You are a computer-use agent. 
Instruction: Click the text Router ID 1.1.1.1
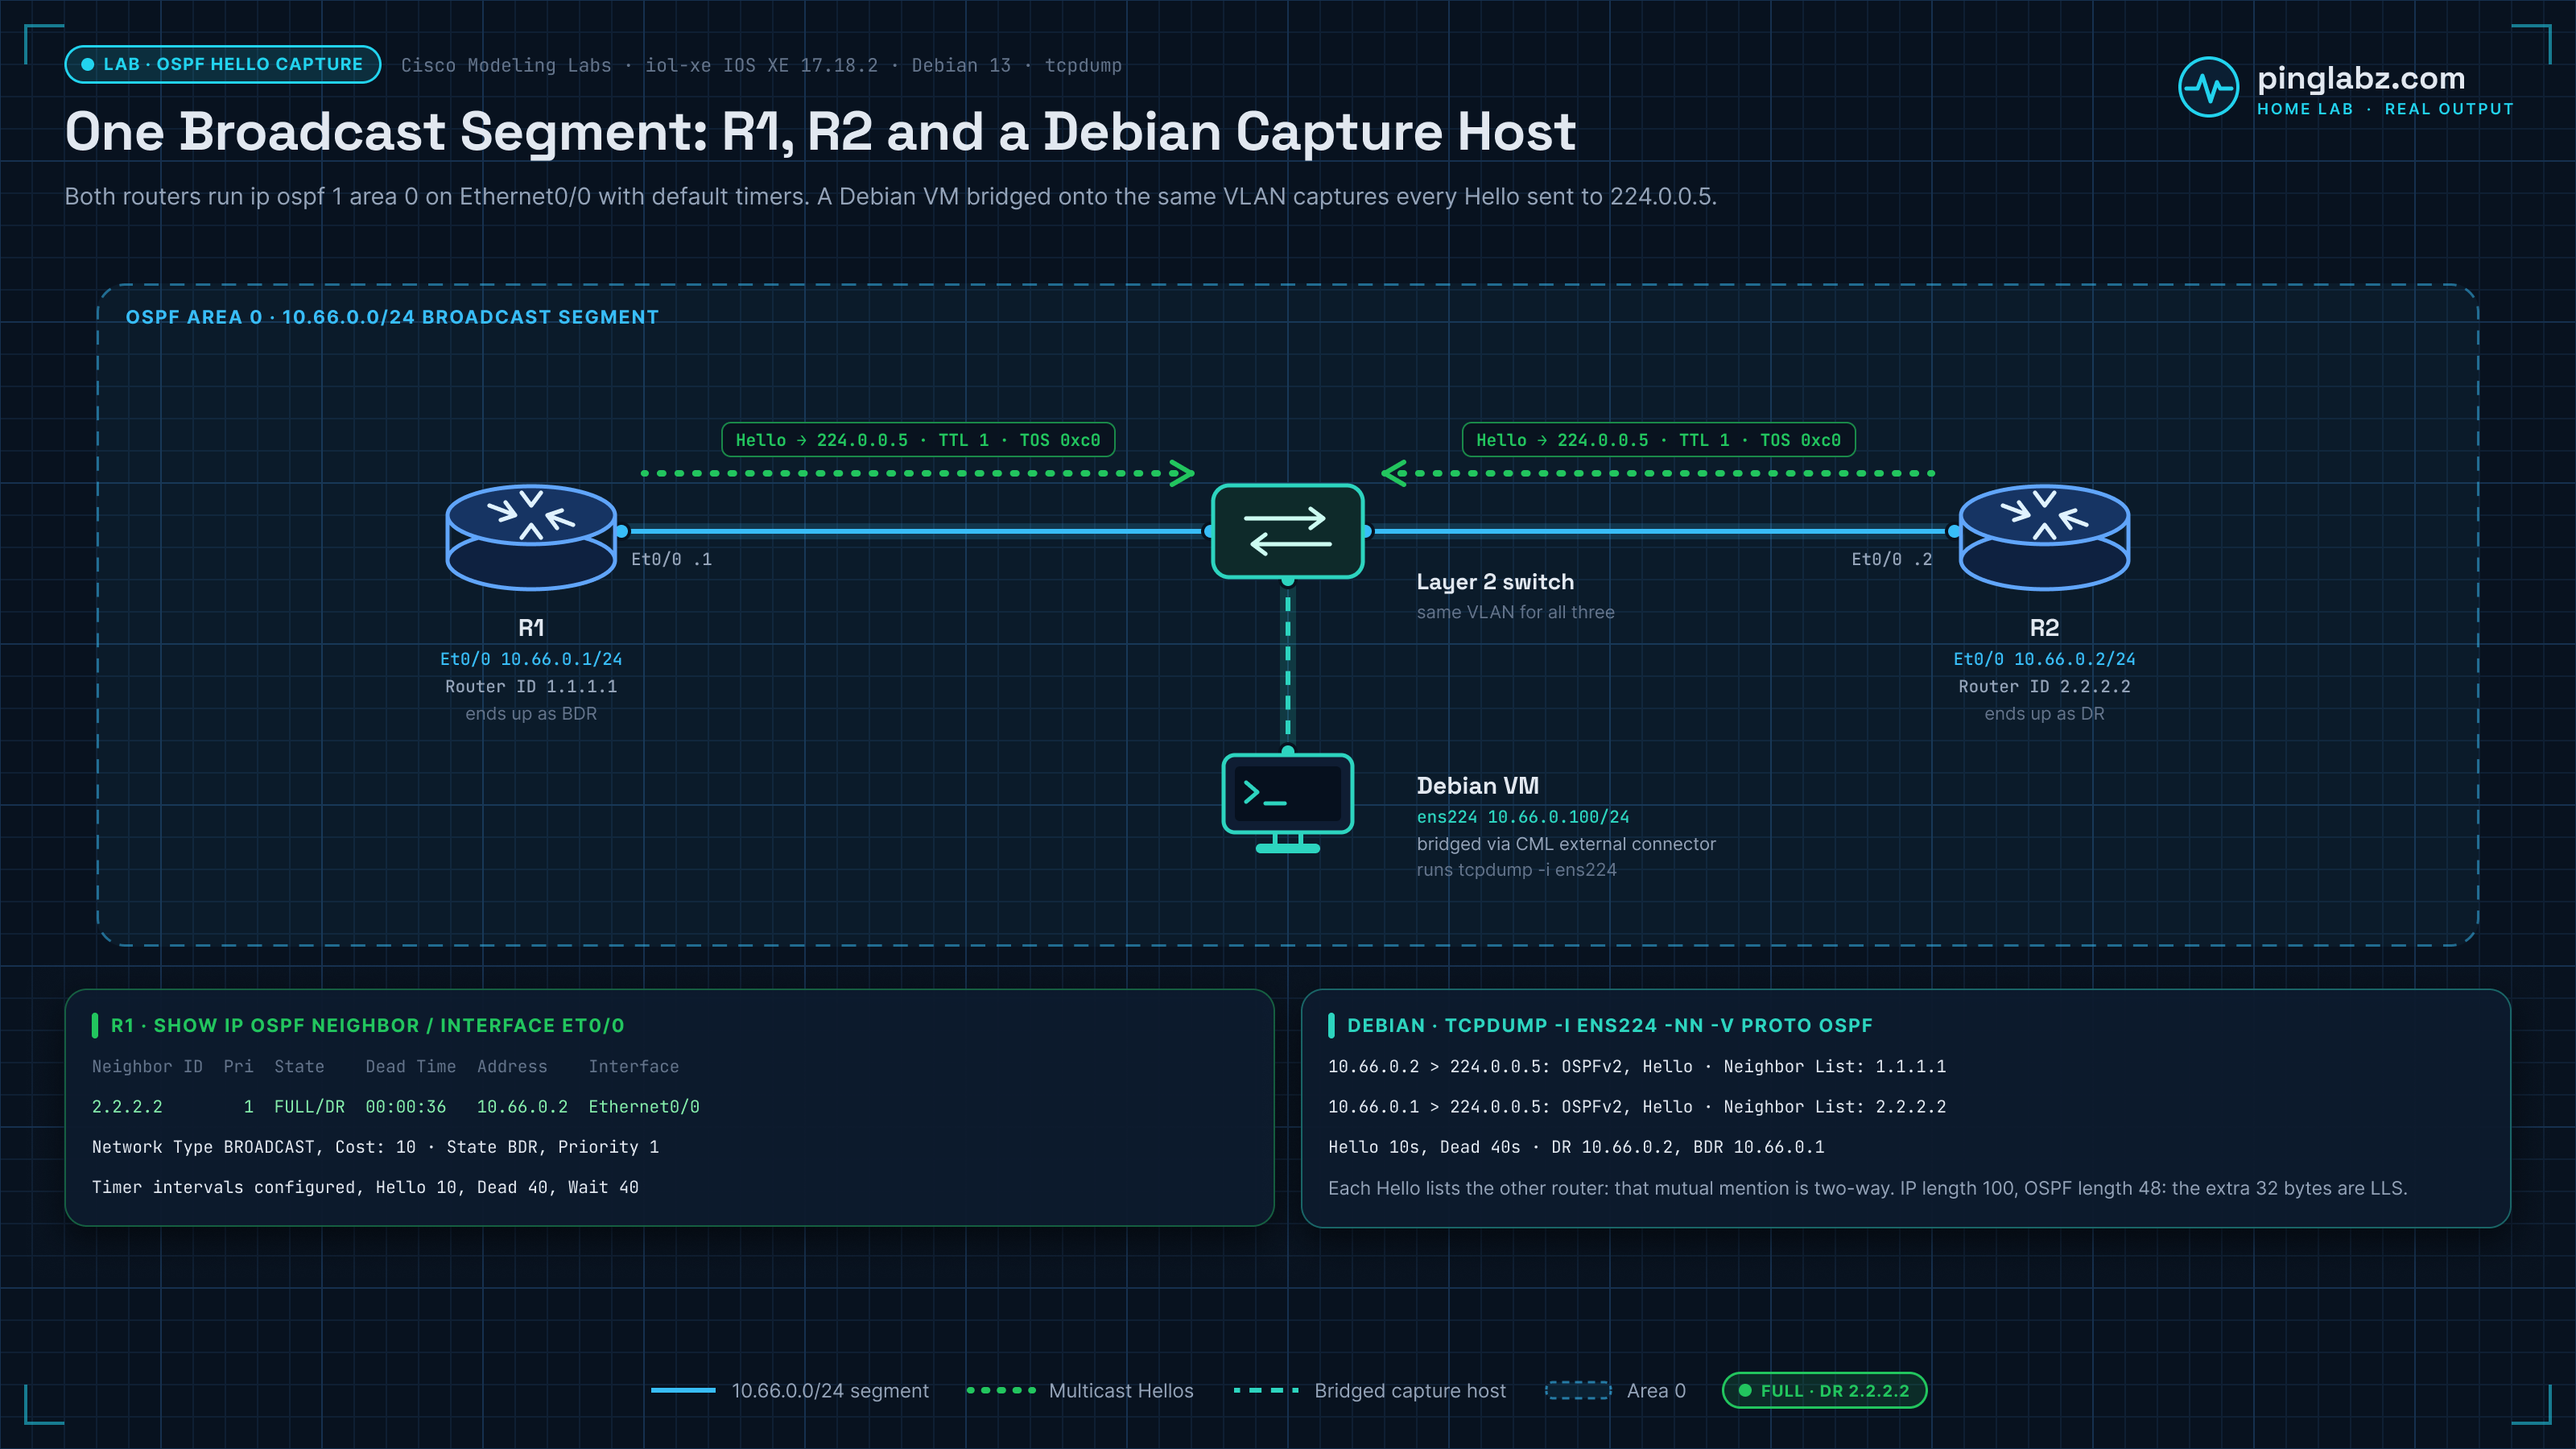tap(531, 686)
